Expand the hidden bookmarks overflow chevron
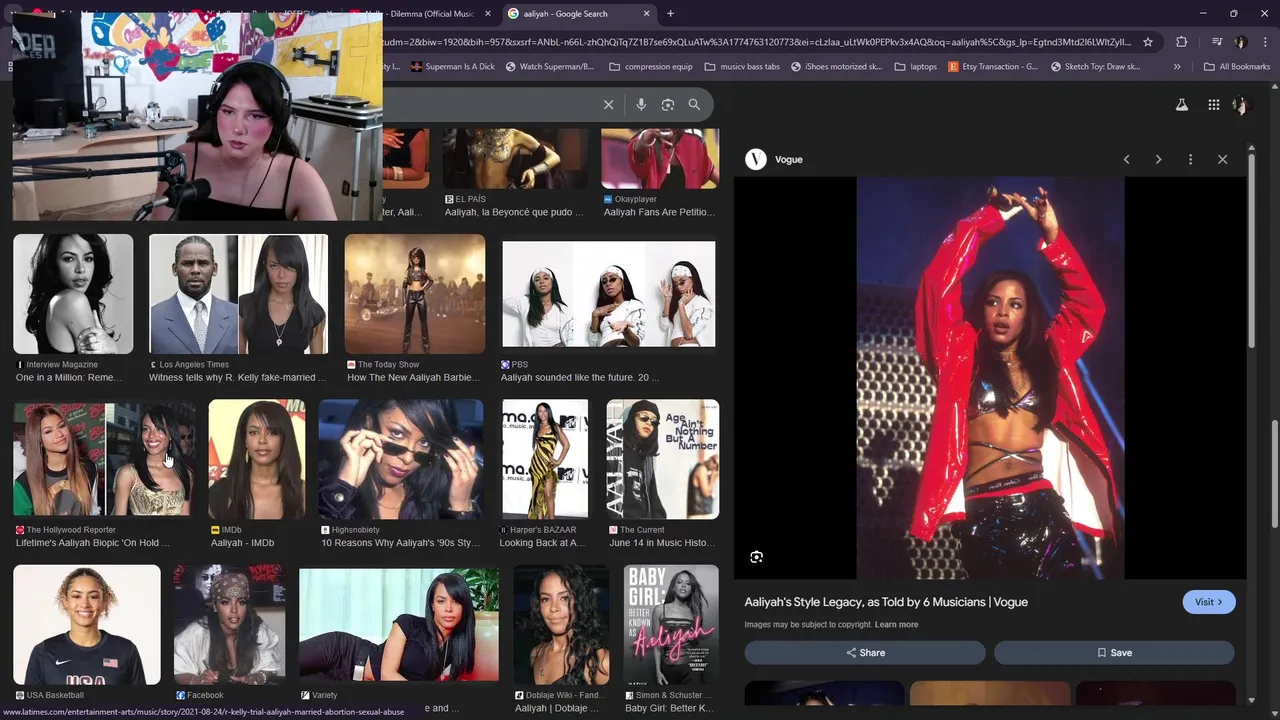Image resolution: width=1280 pixels, height=720 pixels. point(1177,67)
